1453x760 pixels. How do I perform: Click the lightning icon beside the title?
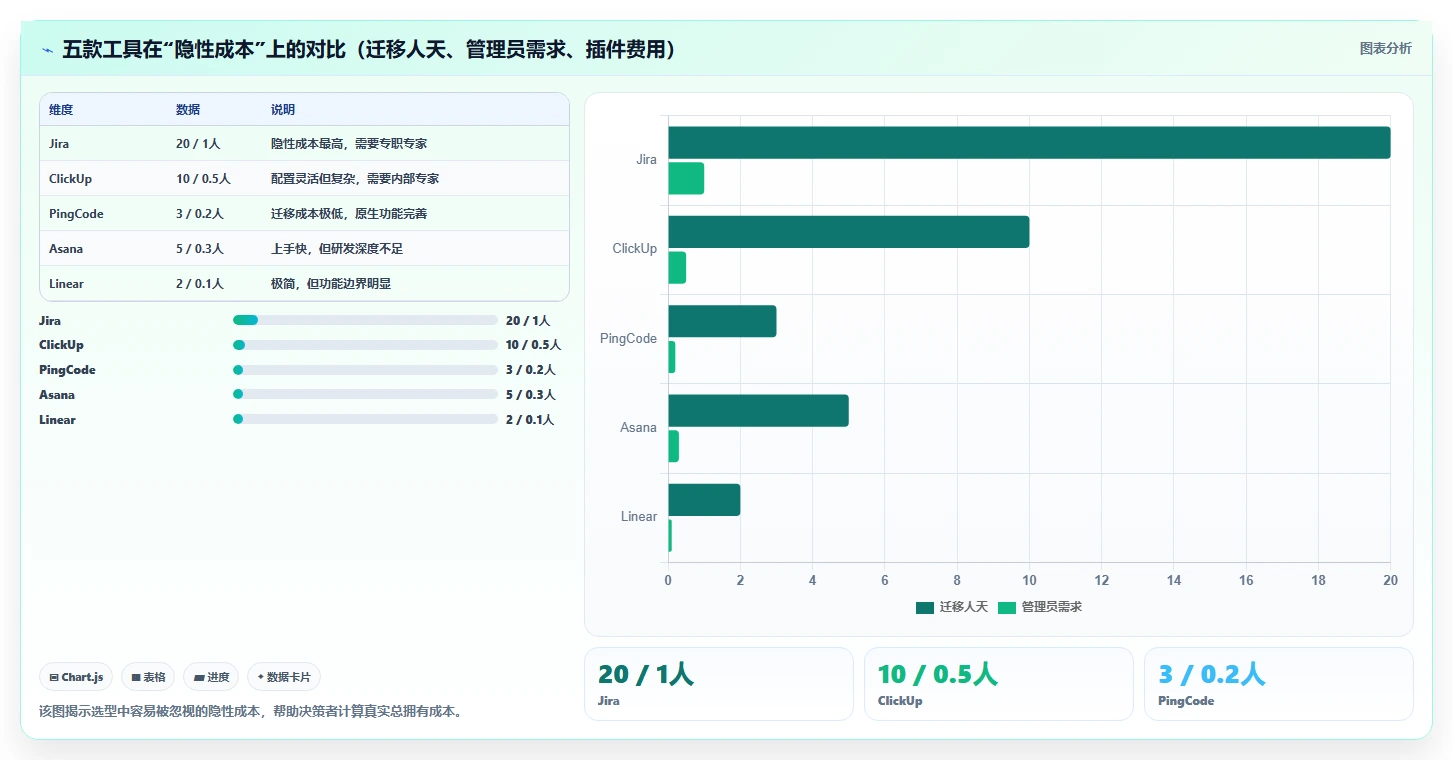[48, 50]
